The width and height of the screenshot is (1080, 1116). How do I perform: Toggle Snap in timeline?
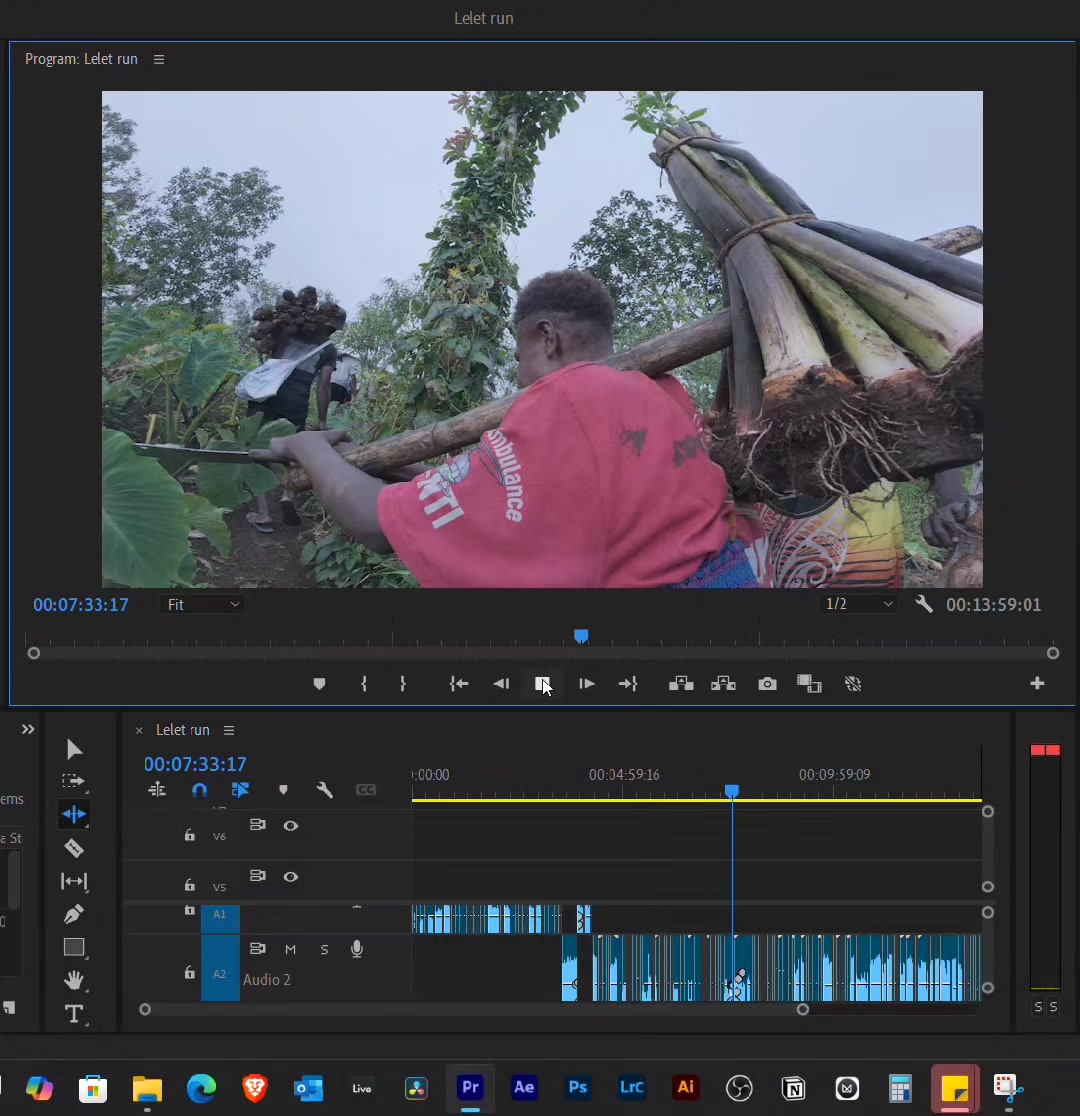[x=199, y=790]
